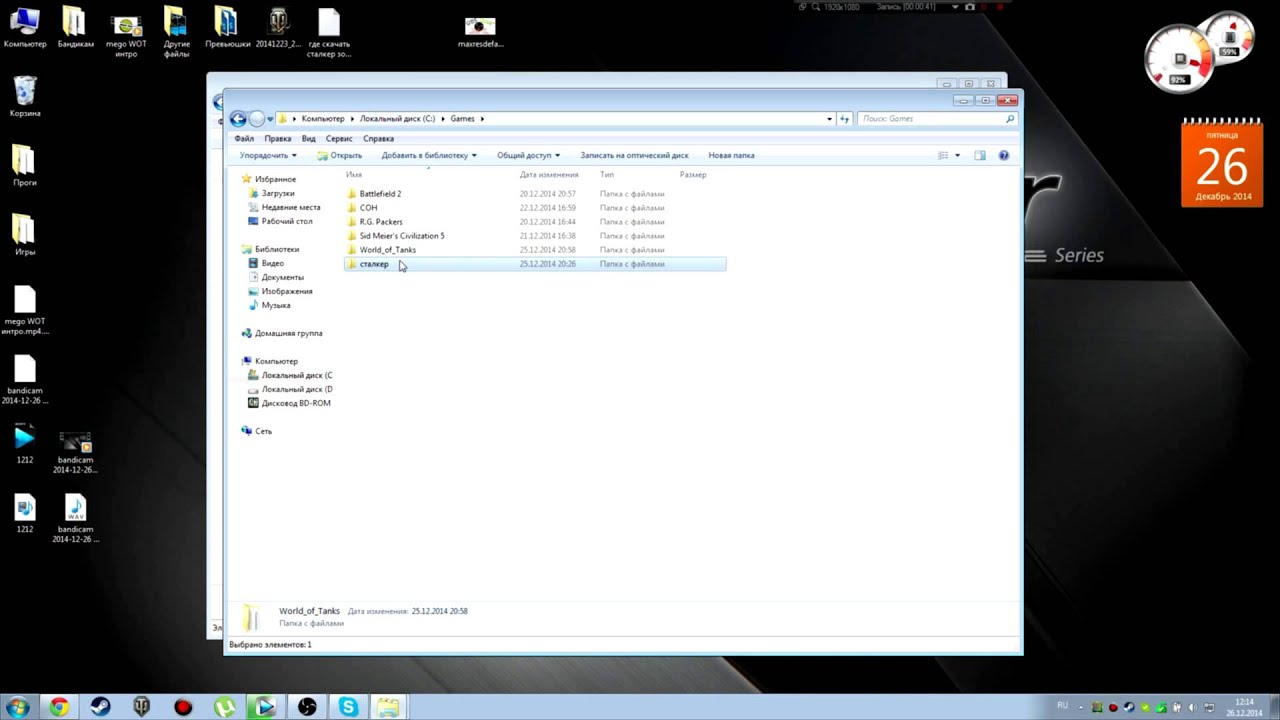The width and height of the screenshot is (1280, 720).
Task: Select Локальный диск (C:) in breadcrumb
Action: (x=397, y=119)
